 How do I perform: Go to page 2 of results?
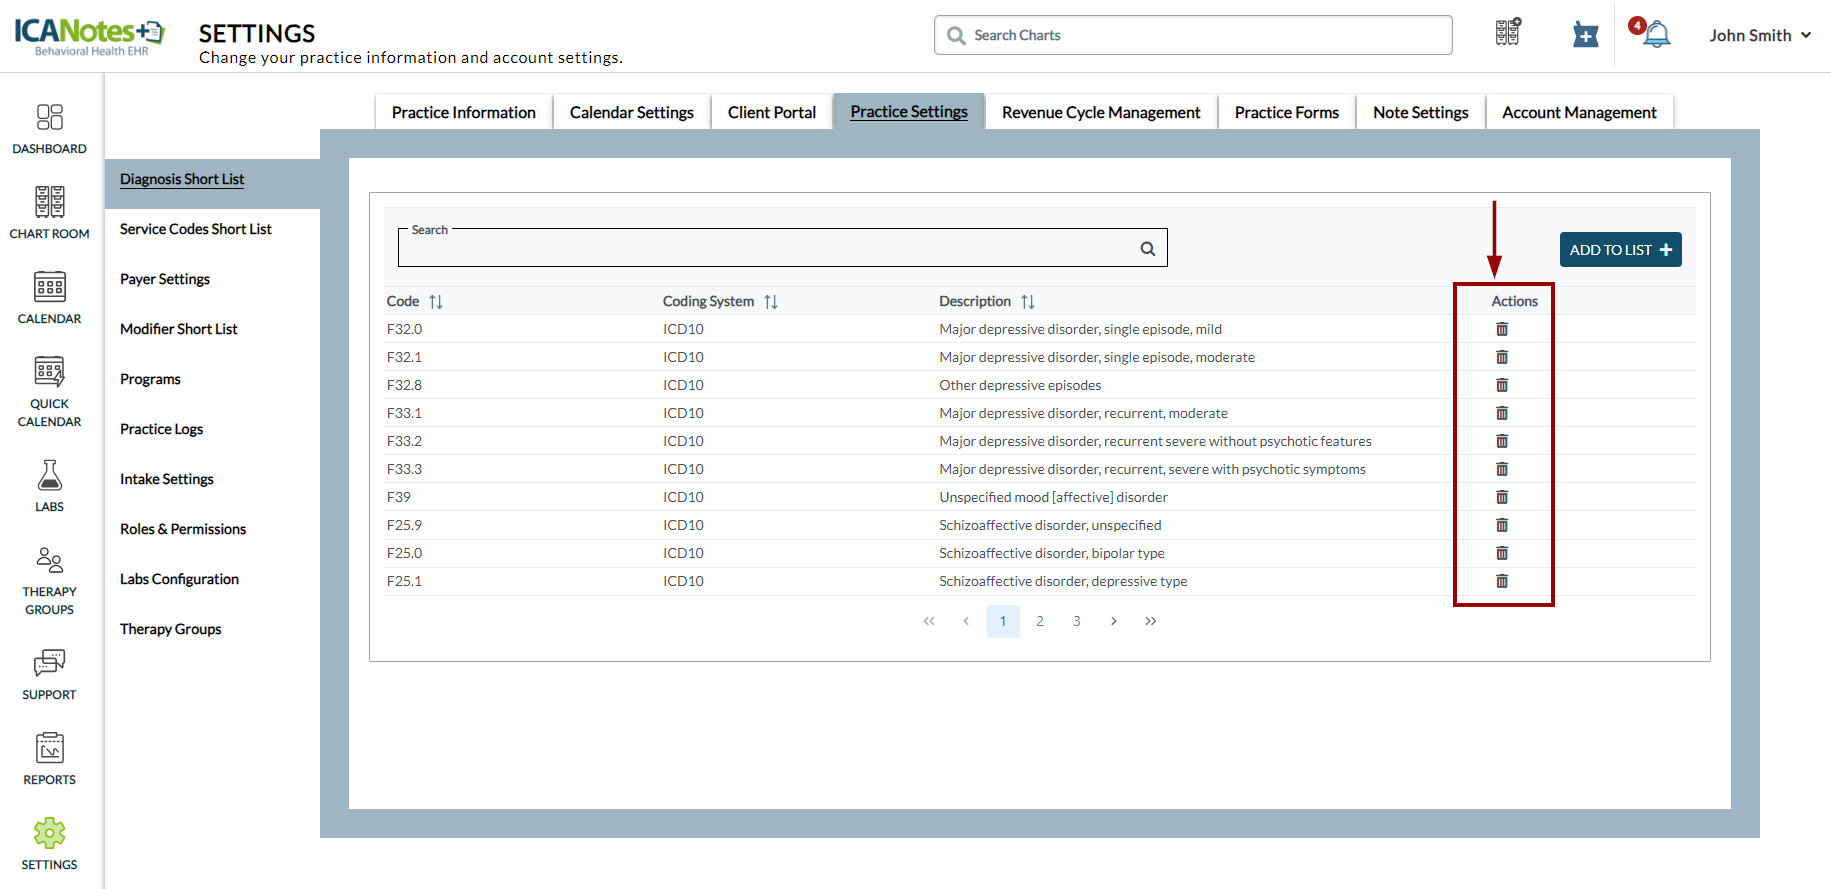(x=1040, y=621)
